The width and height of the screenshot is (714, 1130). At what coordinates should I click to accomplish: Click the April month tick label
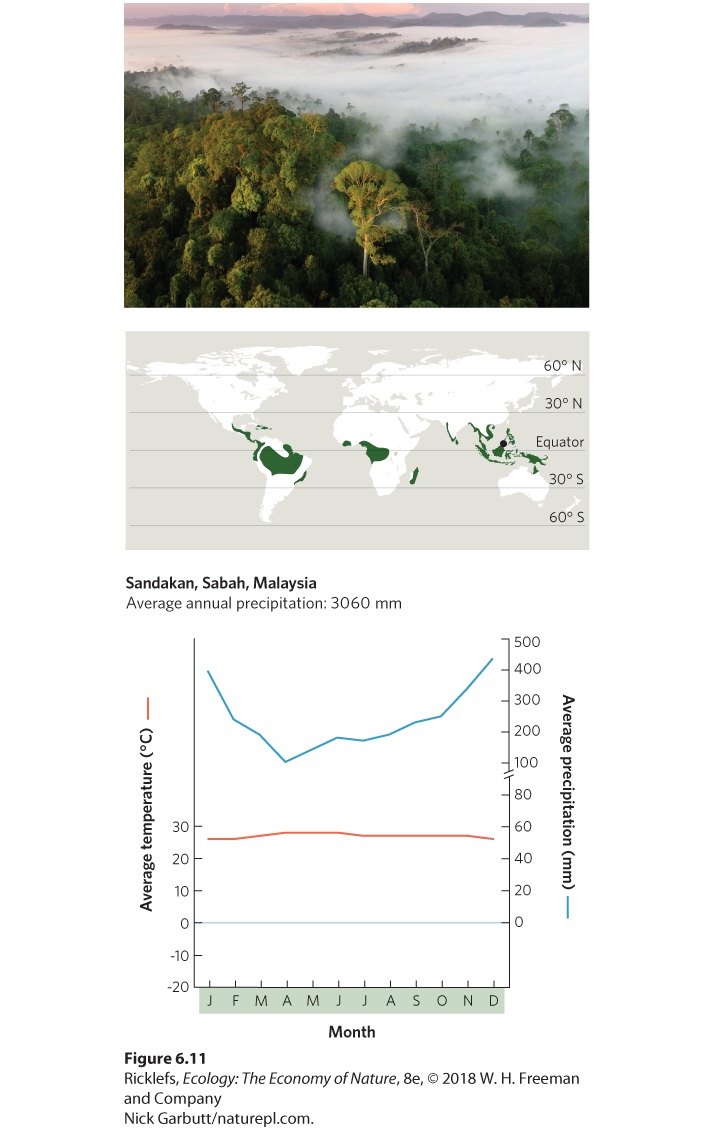click(x=287, y=1001)
